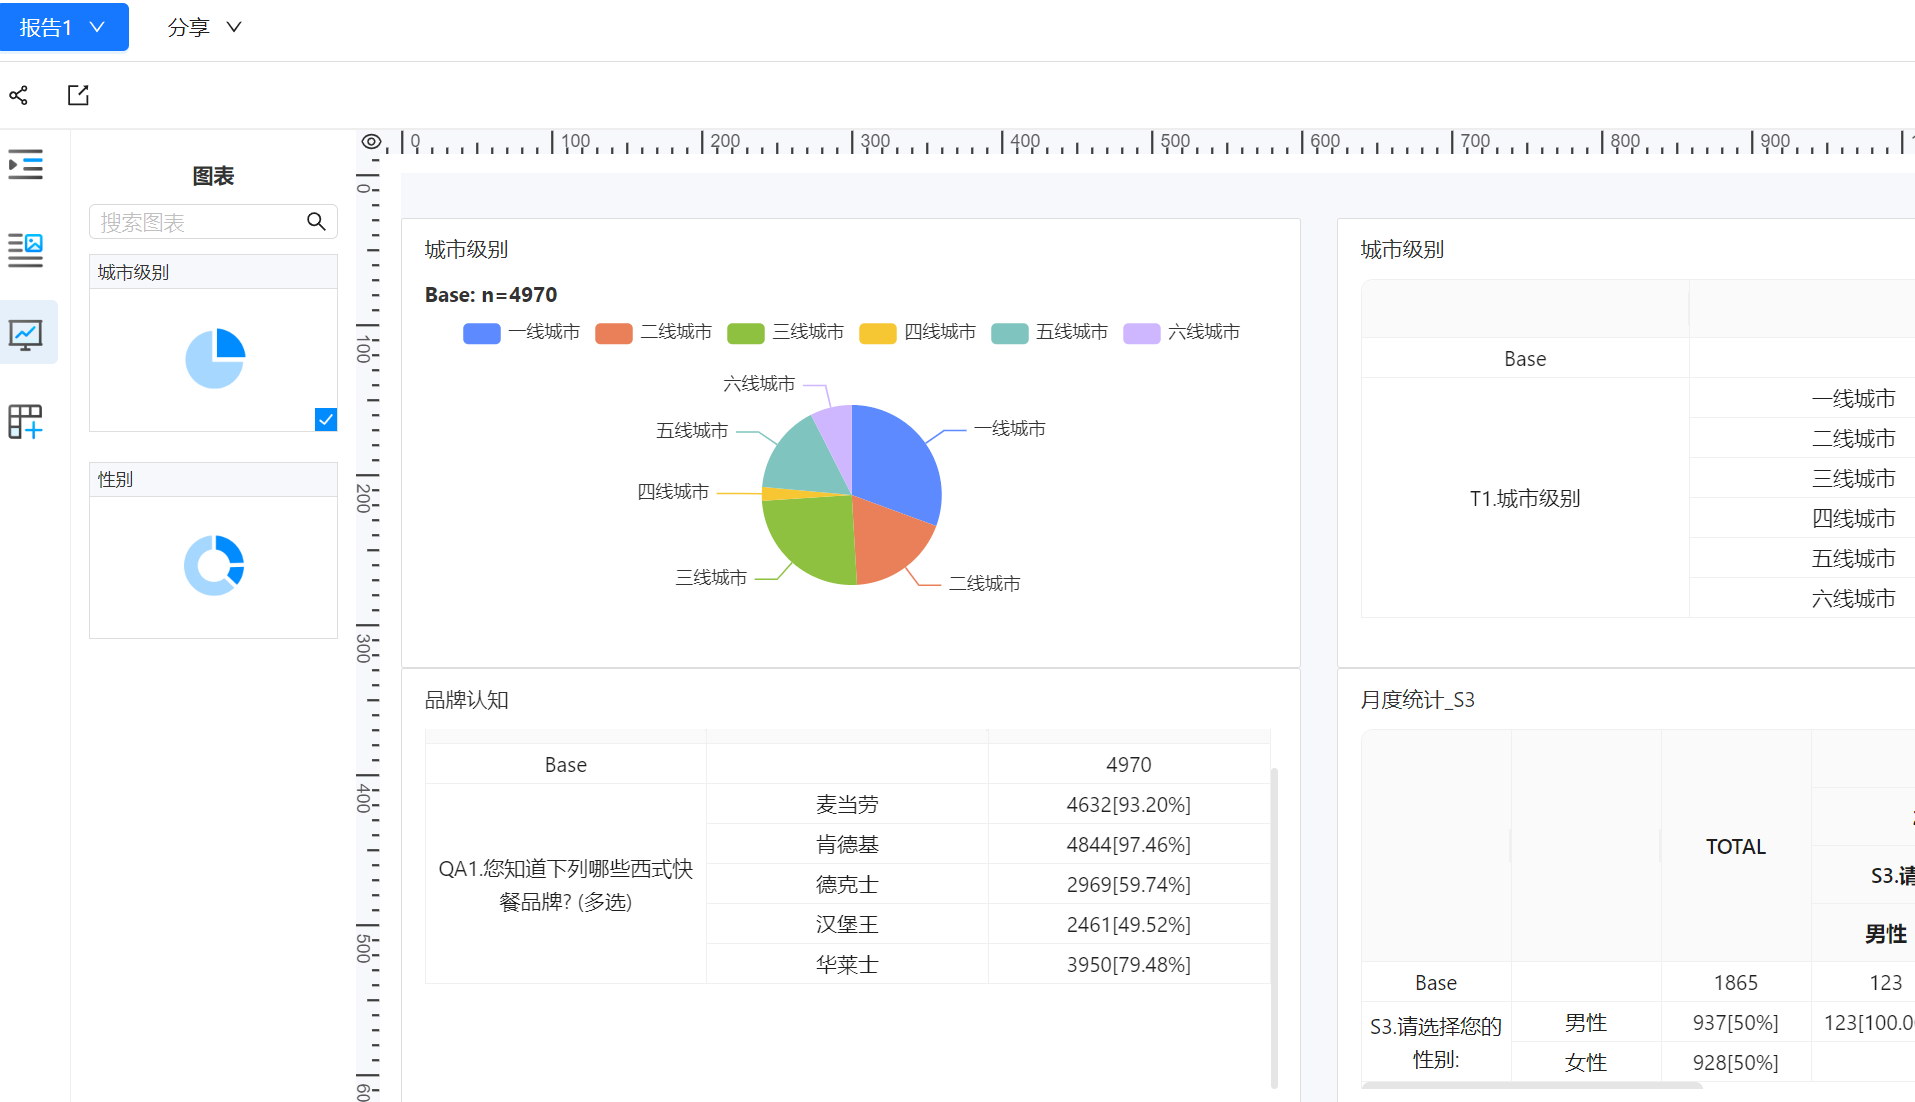Toggle 三线城市 legend swatch
1915x1102 pixels.
(x=746, y=333)
